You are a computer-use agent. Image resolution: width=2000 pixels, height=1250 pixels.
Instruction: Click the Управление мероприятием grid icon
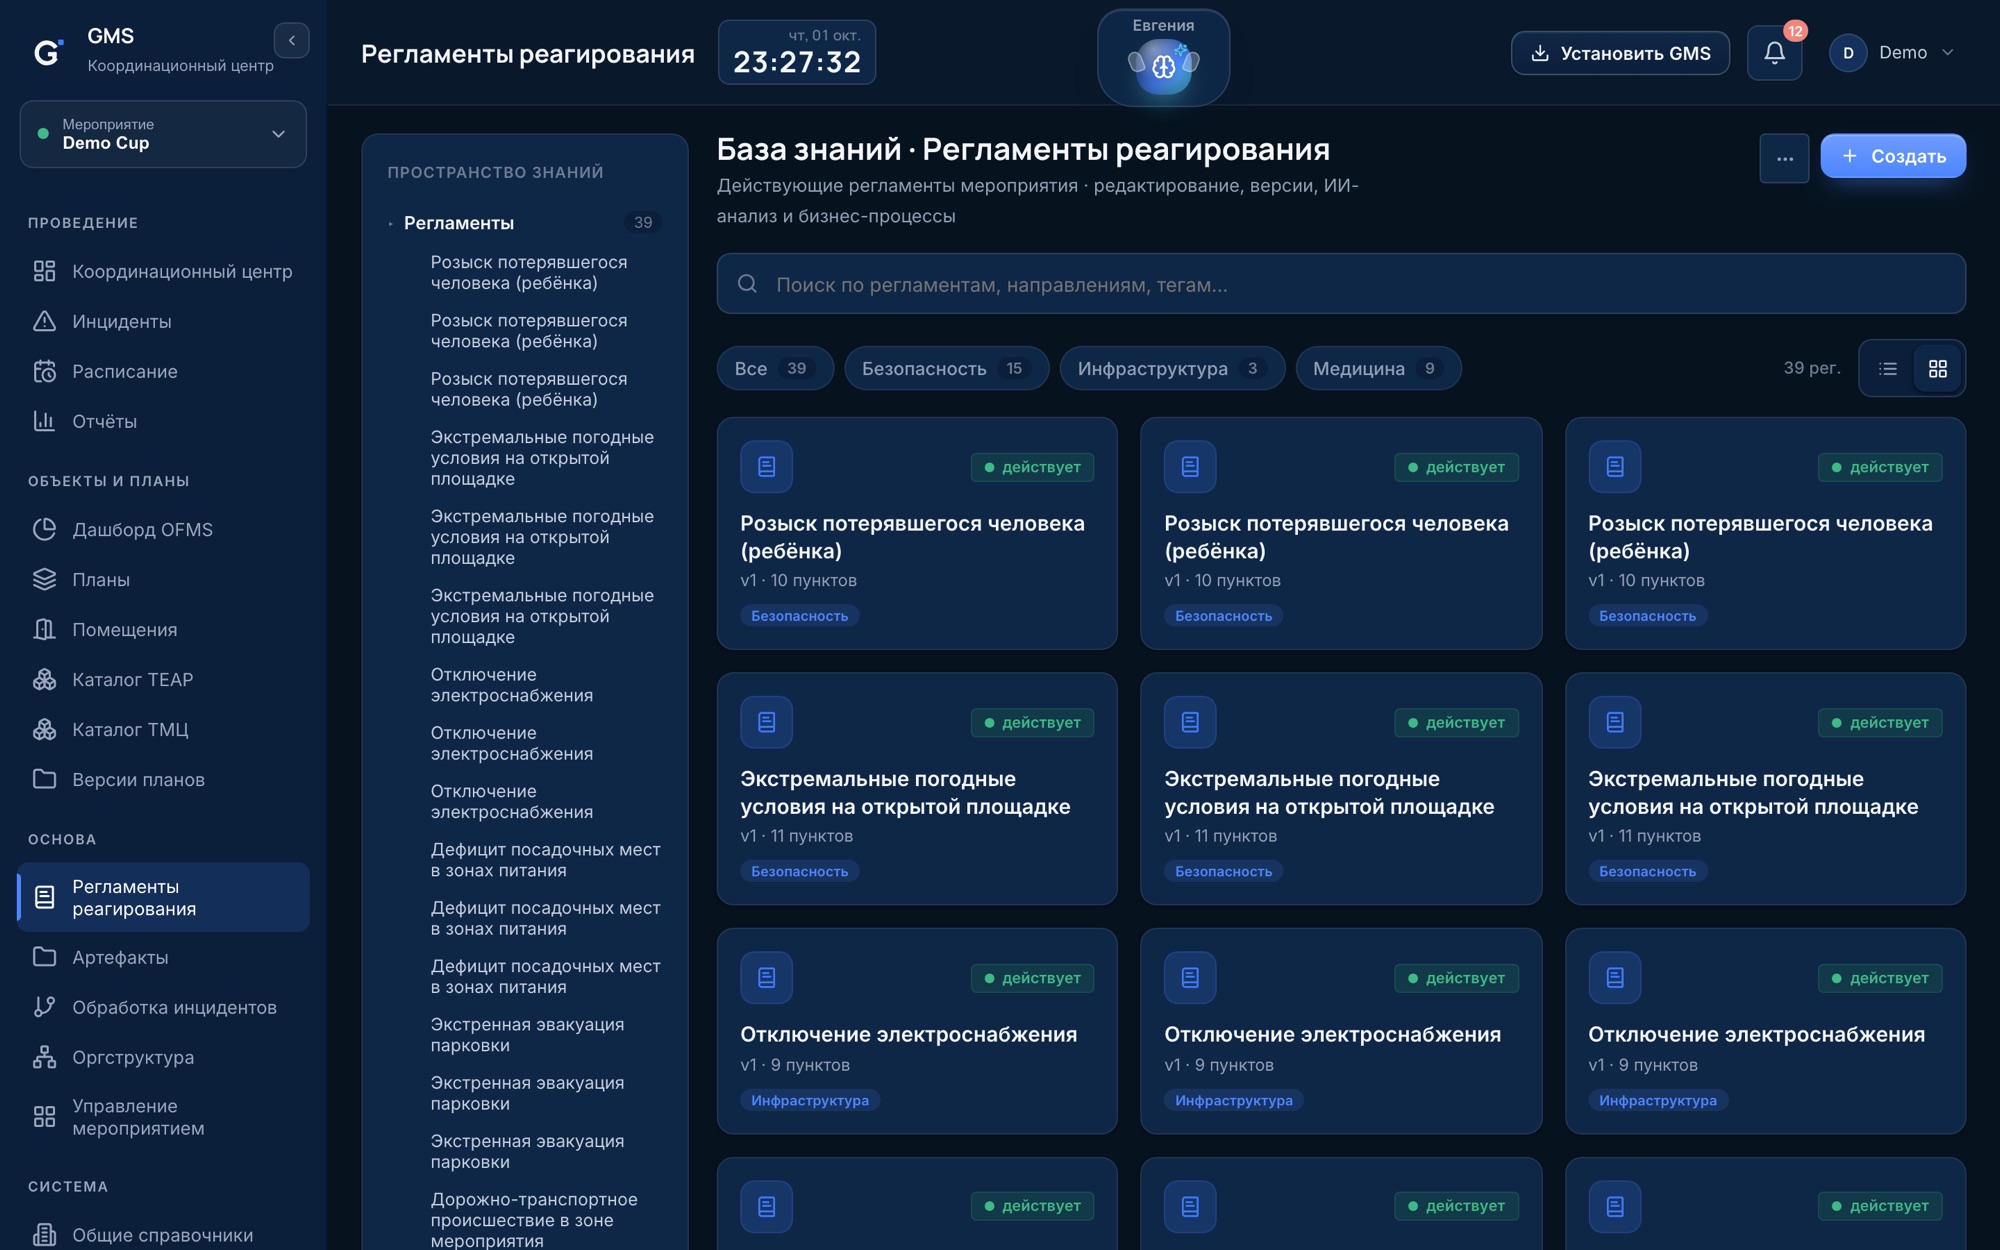(x=44, y=1117)
